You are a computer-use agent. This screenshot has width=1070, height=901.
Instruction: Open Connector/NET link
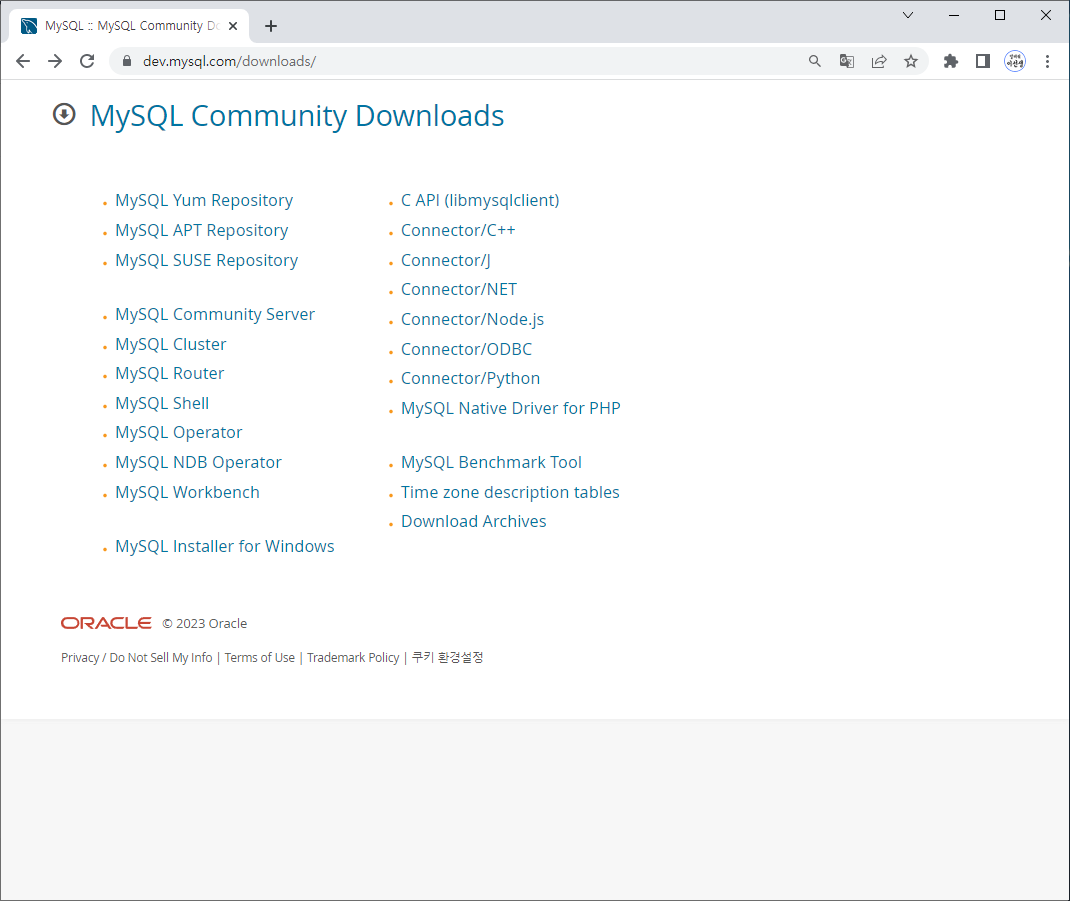tap(459, 289)
